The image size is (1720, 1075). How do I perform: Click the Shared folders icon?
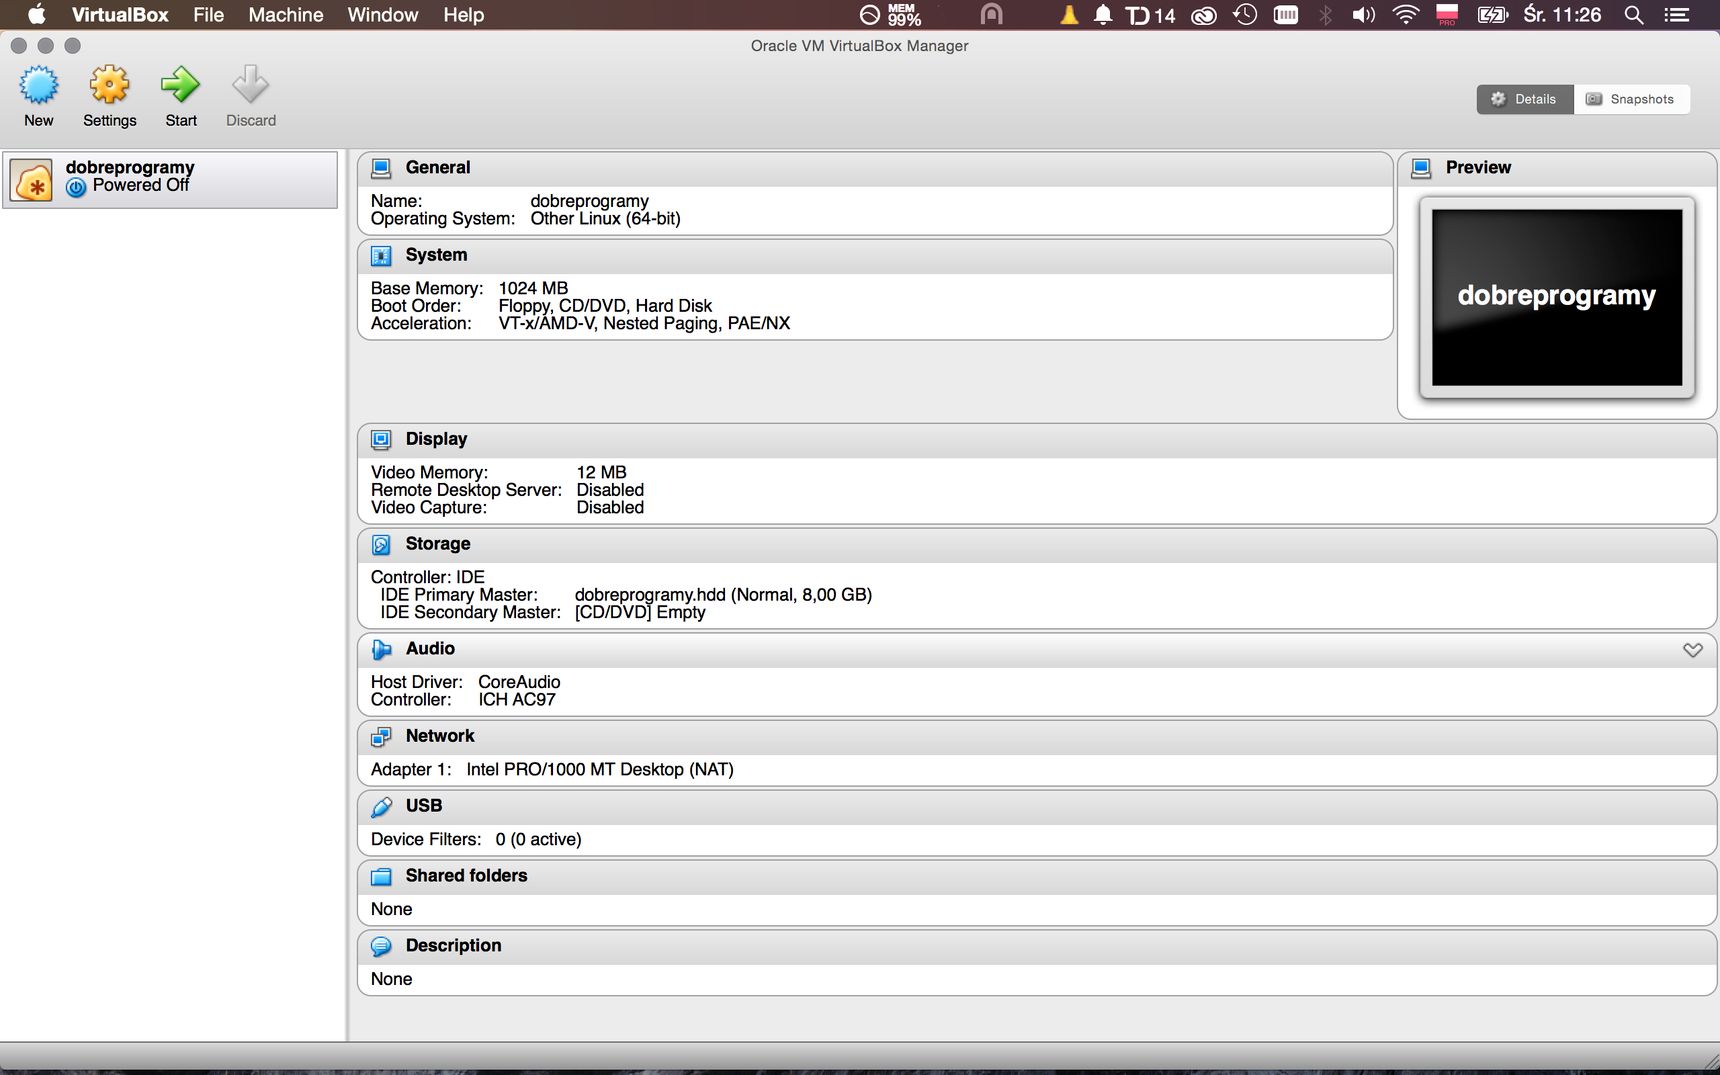coord(381,877)
